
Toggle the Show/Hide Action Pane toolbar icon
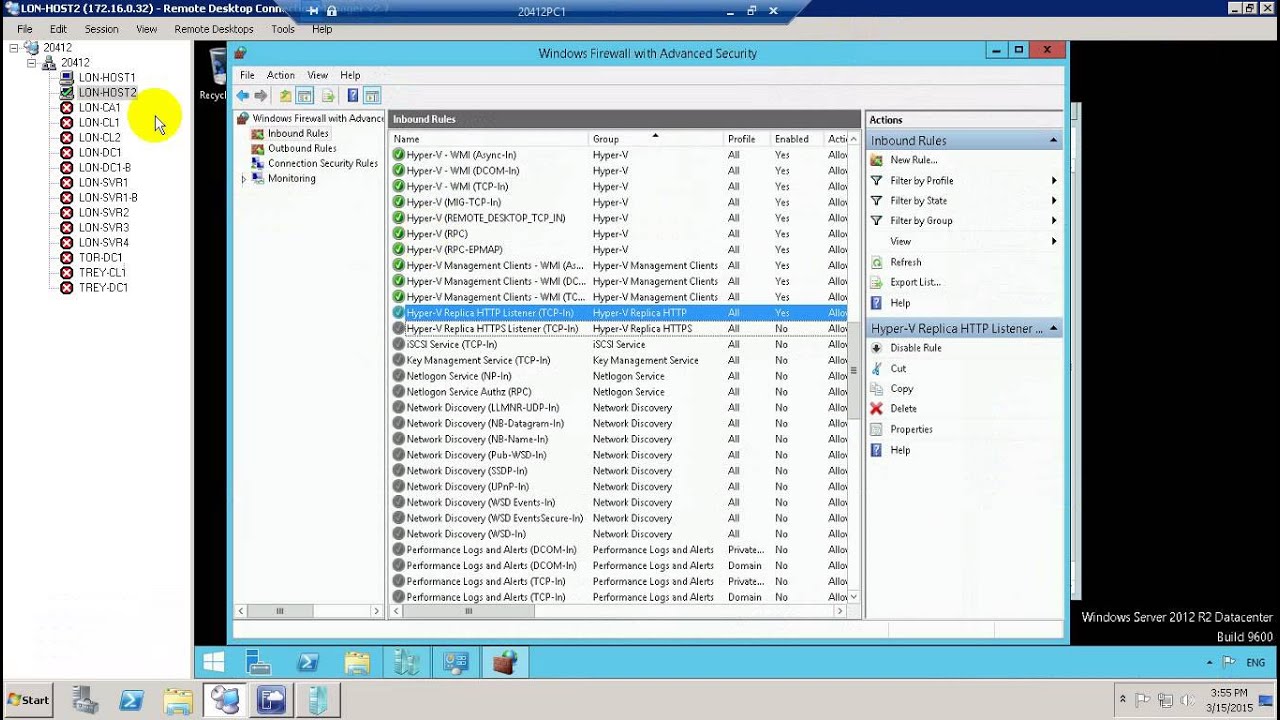[x=372, y=96]
